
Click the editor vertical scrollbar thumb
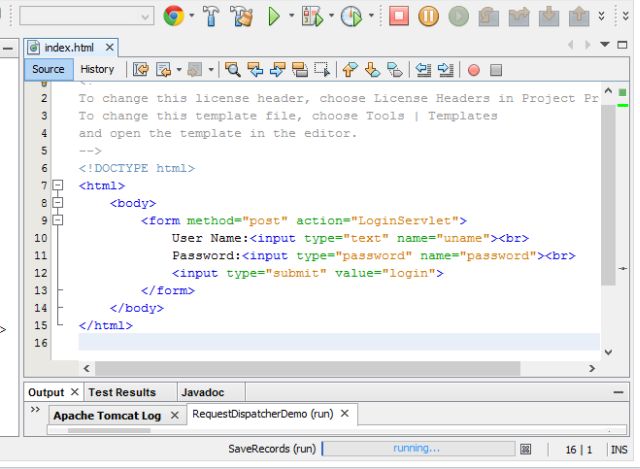[x=608, y=195]
